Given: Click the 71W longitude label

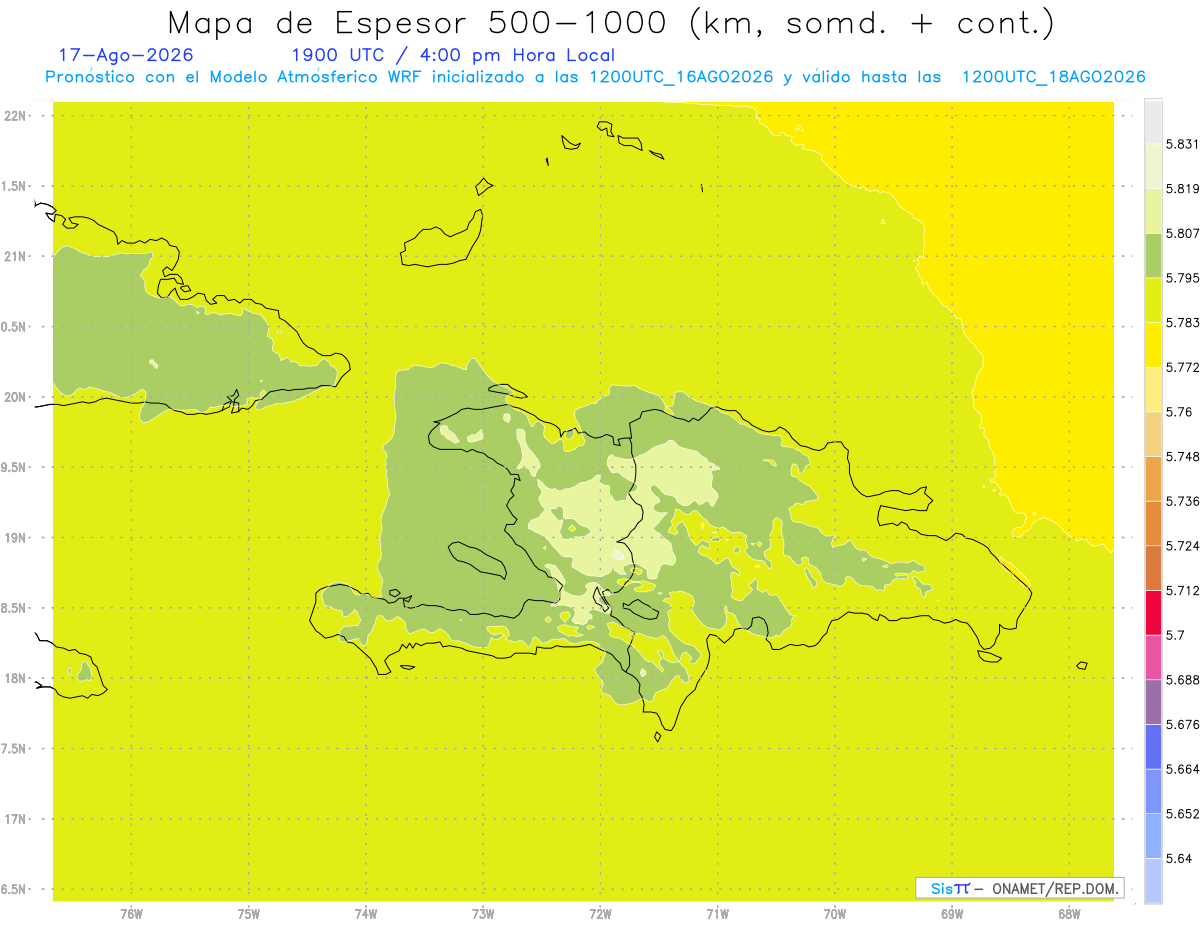Looking at the screenshot, I should coord(717,913).
